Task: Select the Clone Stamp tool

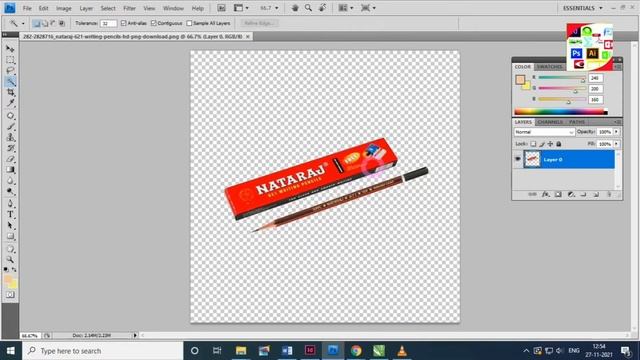Action: click(x=10, y=138)
